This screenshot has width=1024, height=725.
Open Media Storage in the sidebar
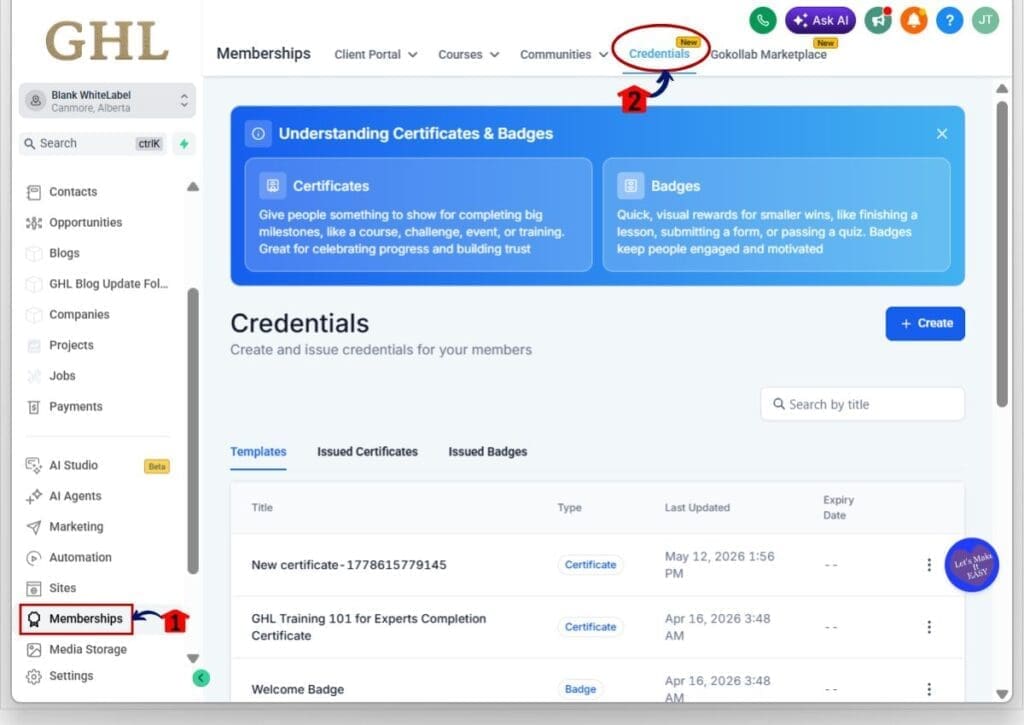point(88,649)
